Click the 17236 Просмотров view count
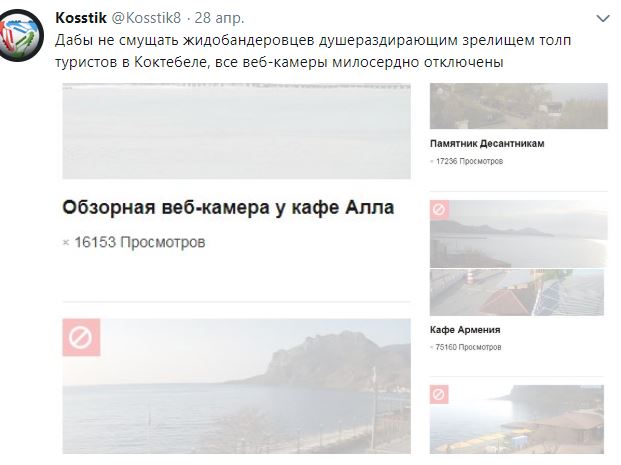 pos(467,161)
